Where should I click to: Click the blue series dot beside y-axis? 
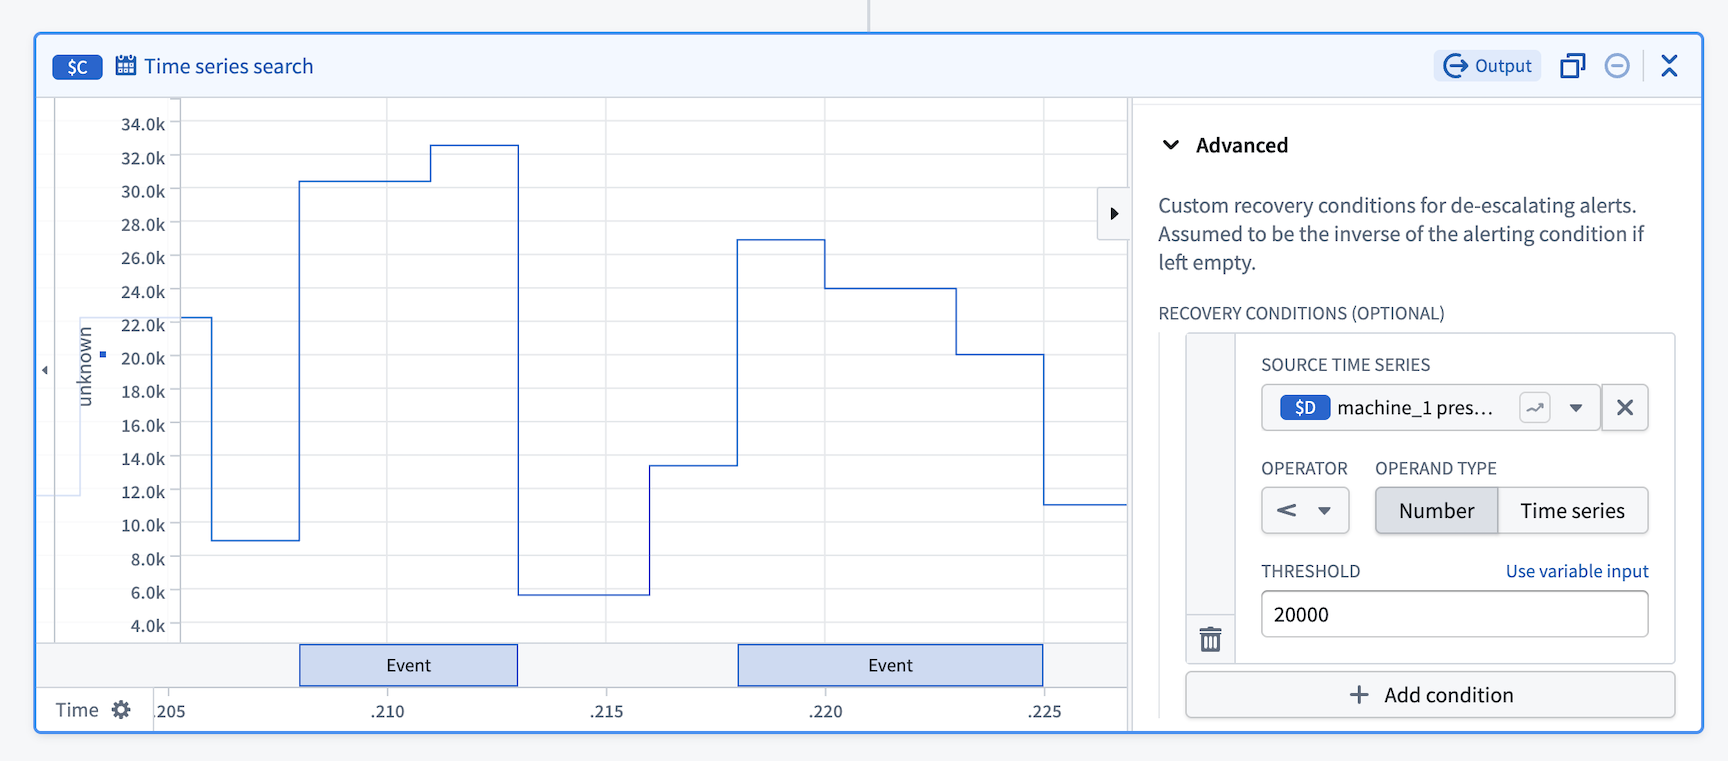103,354
